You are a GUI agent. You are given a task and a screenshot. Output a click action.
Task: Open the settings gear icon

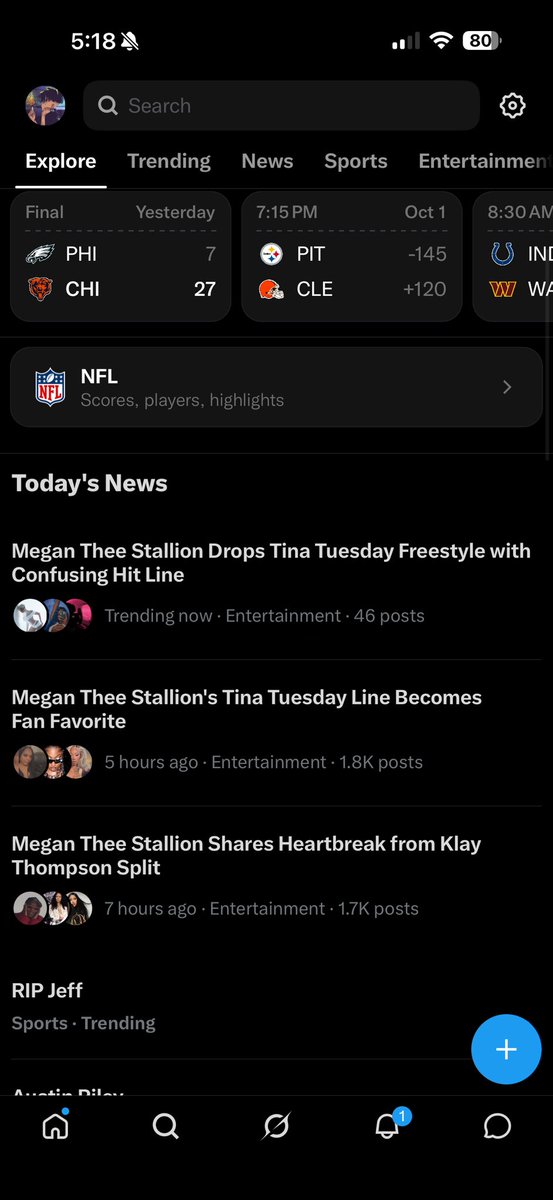[512, 105]
